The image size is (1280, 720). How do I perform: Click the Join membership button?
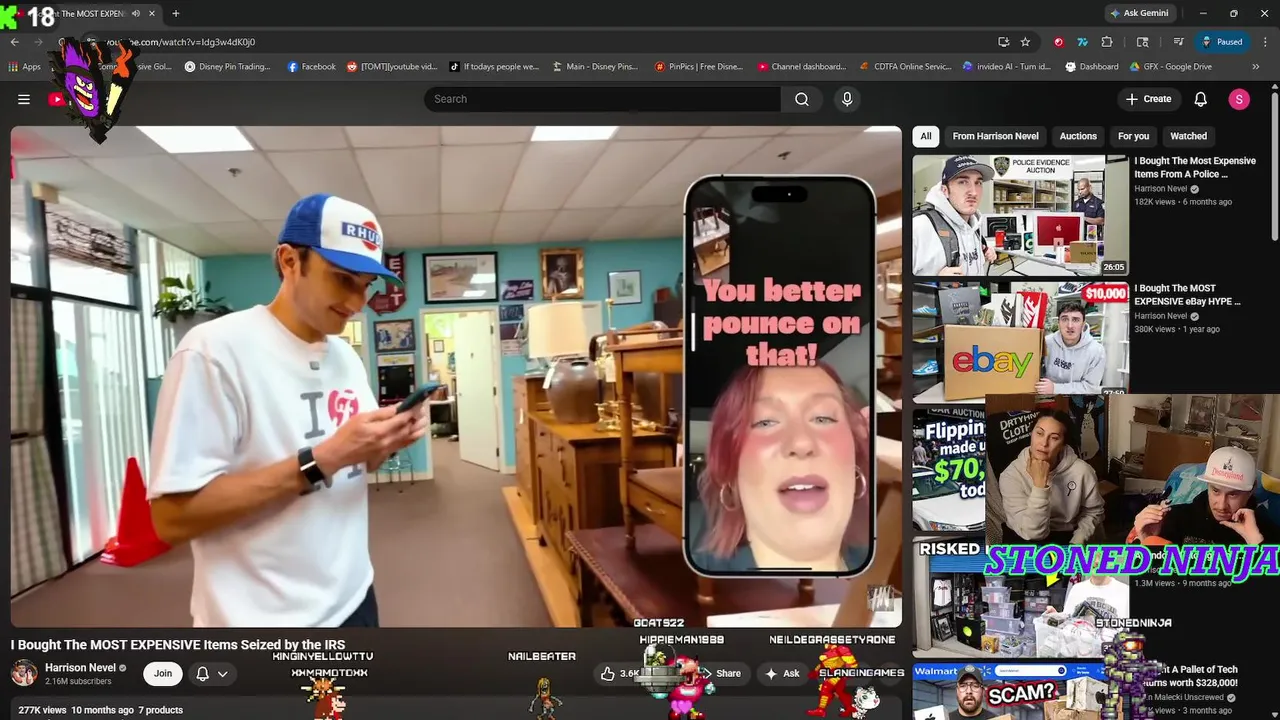[163, 673]
